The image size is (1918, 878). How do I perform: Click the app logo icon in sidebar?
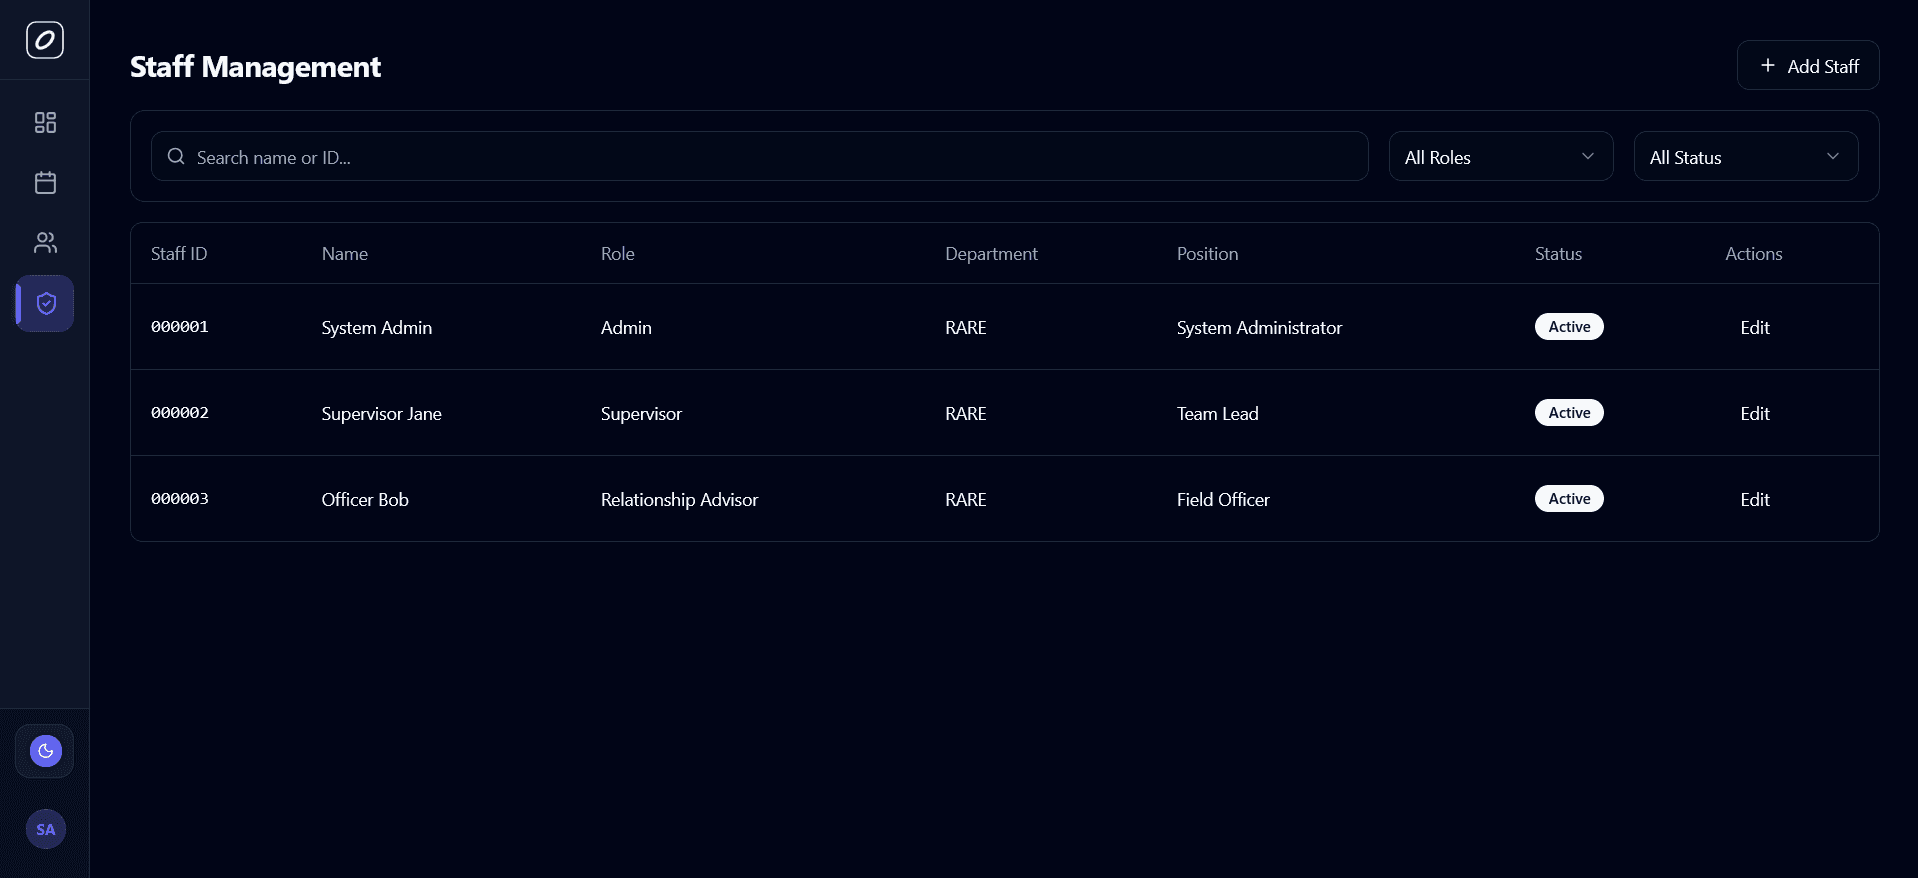[x=45, y=40]
